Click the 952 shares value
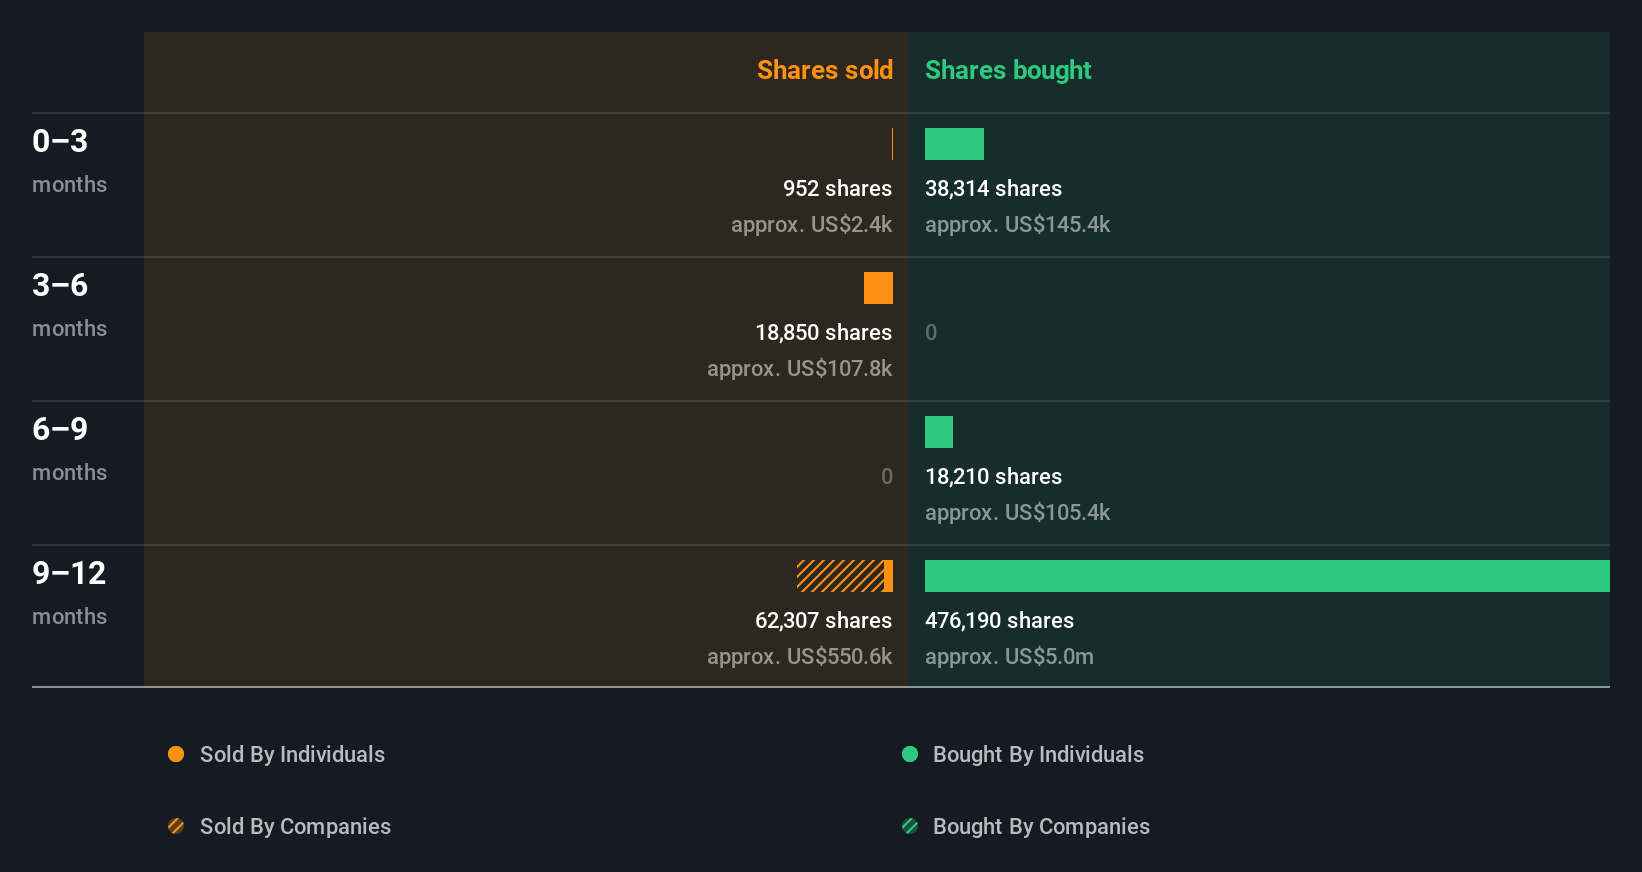The height and width of the screenshot is (872, 1642). 837,188
